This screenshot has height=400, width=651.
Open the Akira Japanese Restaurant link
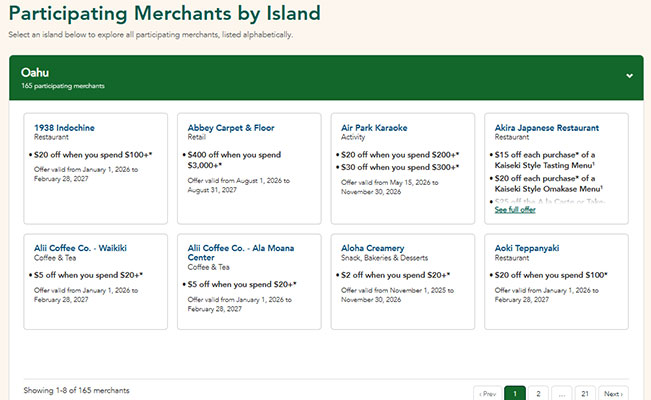tap(547, 128)
